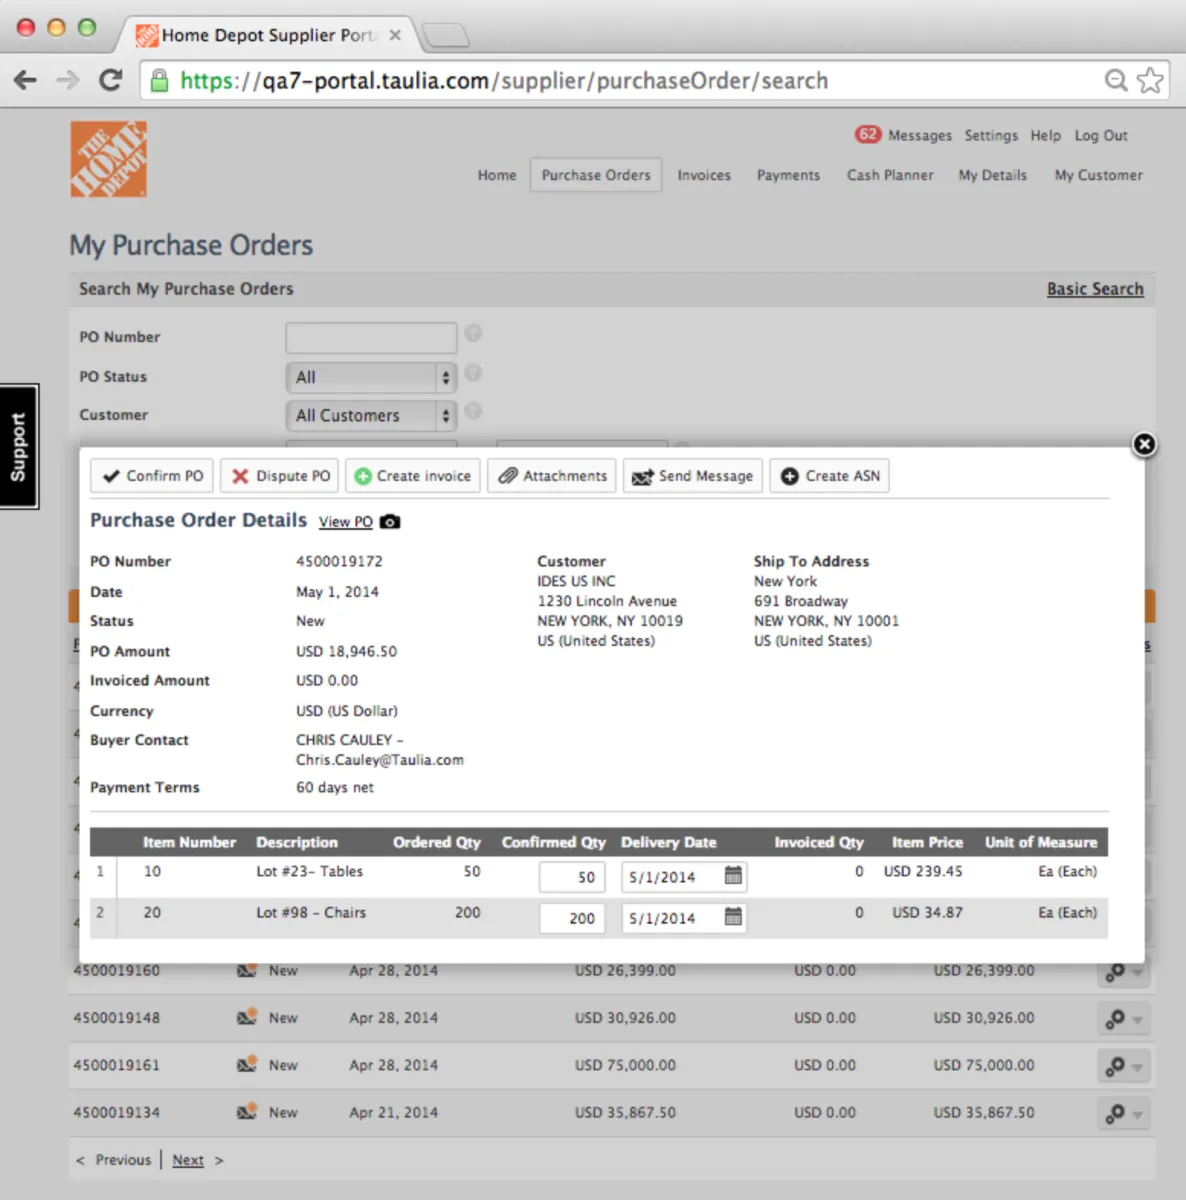The height and width of the screenshot is (1200, 1186).
Task: Click the PO Number search field
Action: 371,338
